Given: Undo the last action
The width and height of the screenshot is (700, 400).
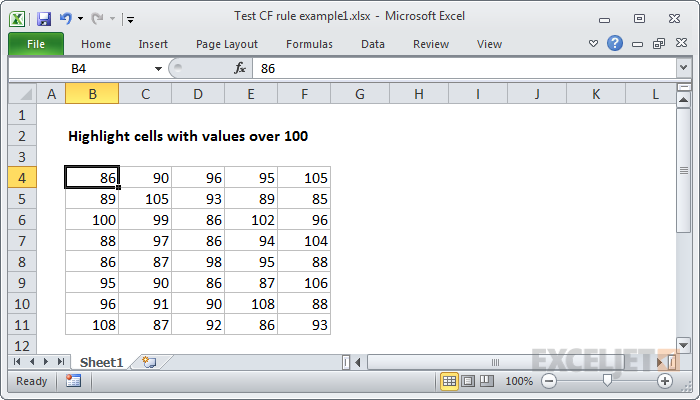Looking at the screenshot, I should click(66, 19).
